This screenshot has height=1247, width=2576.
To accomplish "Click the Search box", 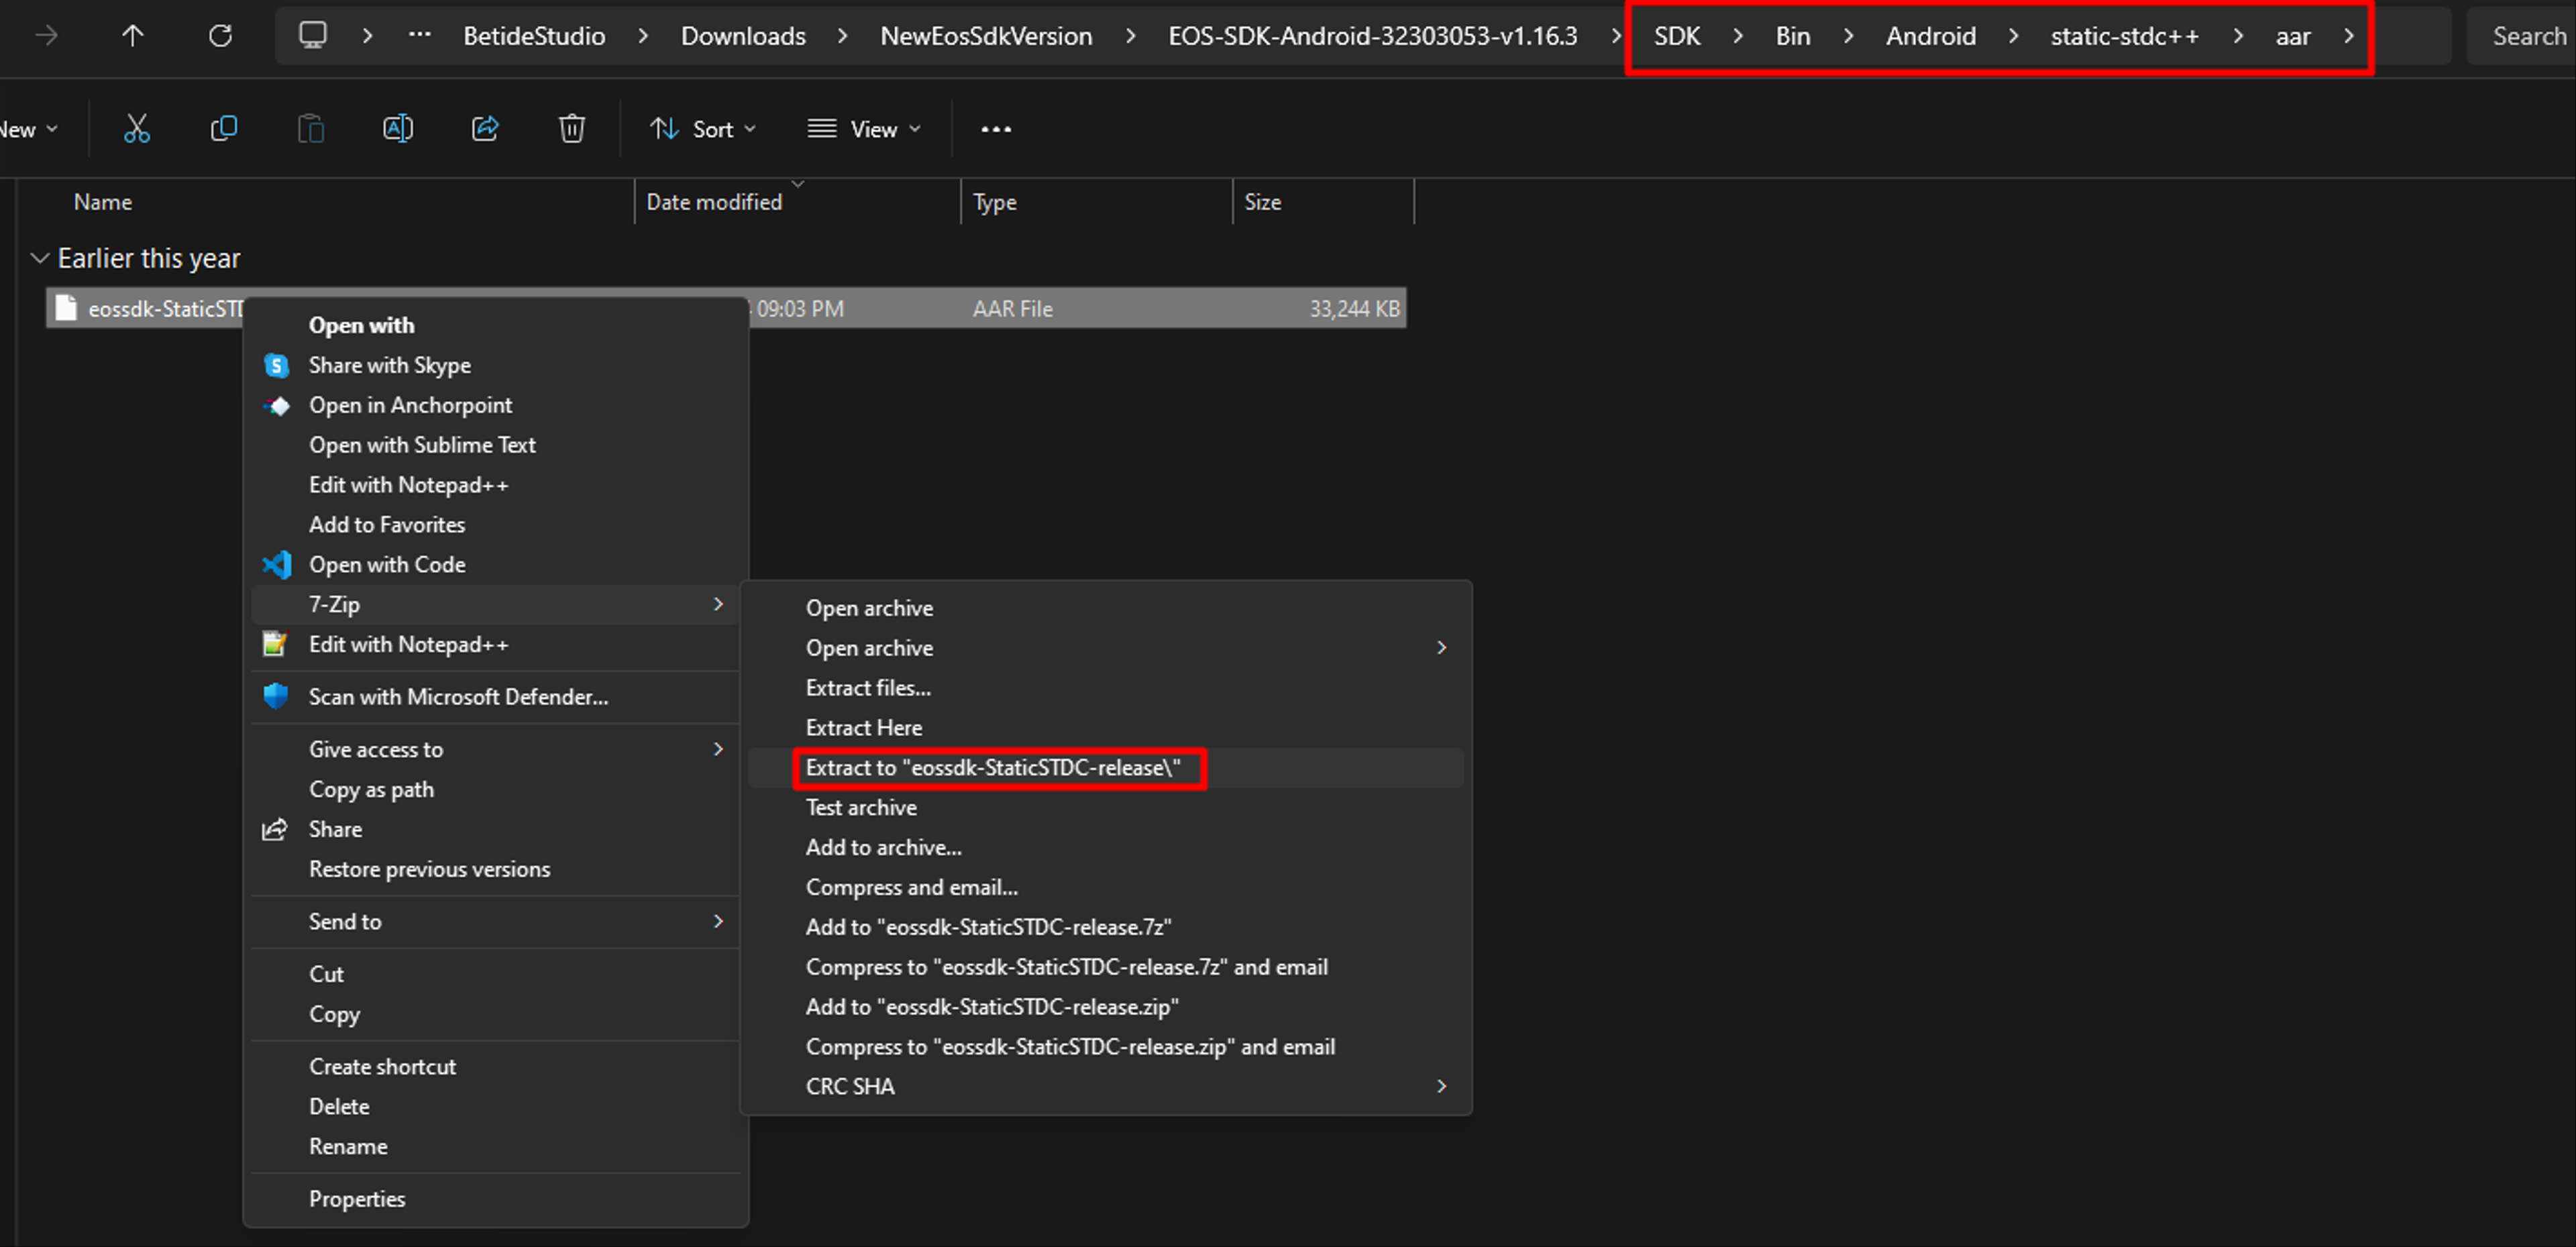I will 2521,36.
